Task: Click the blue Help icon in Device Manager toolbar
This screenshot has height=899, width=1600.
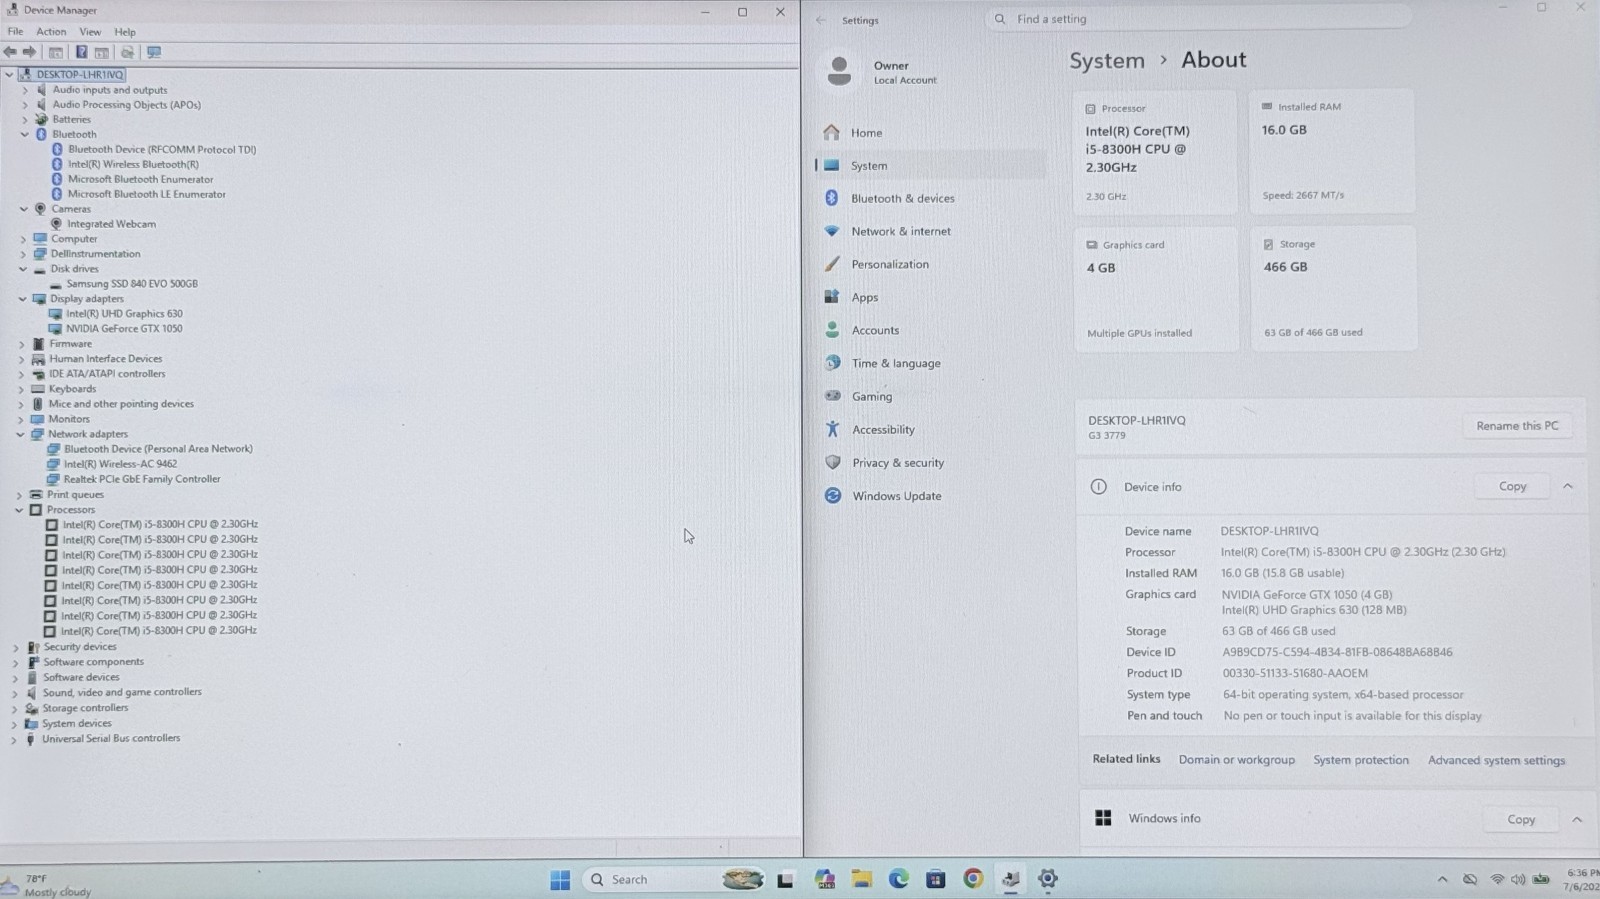Action: 81,52
